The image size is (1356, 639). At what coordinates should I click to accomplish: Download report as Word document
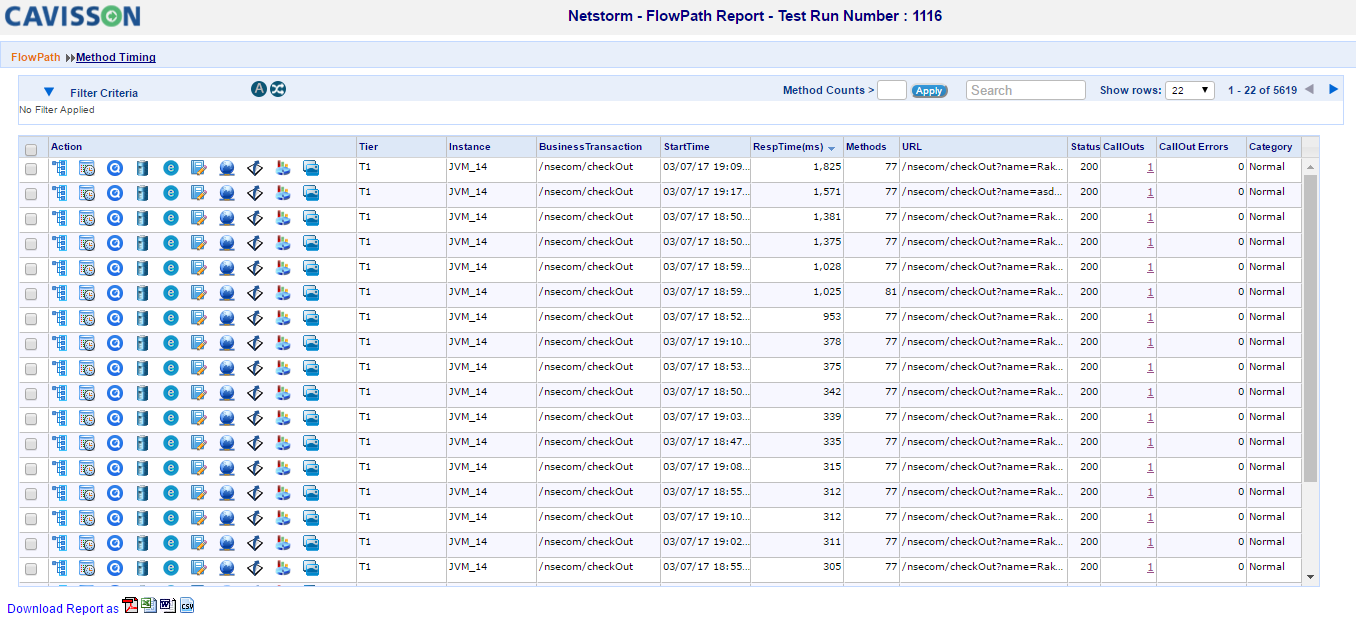point(168,606)
